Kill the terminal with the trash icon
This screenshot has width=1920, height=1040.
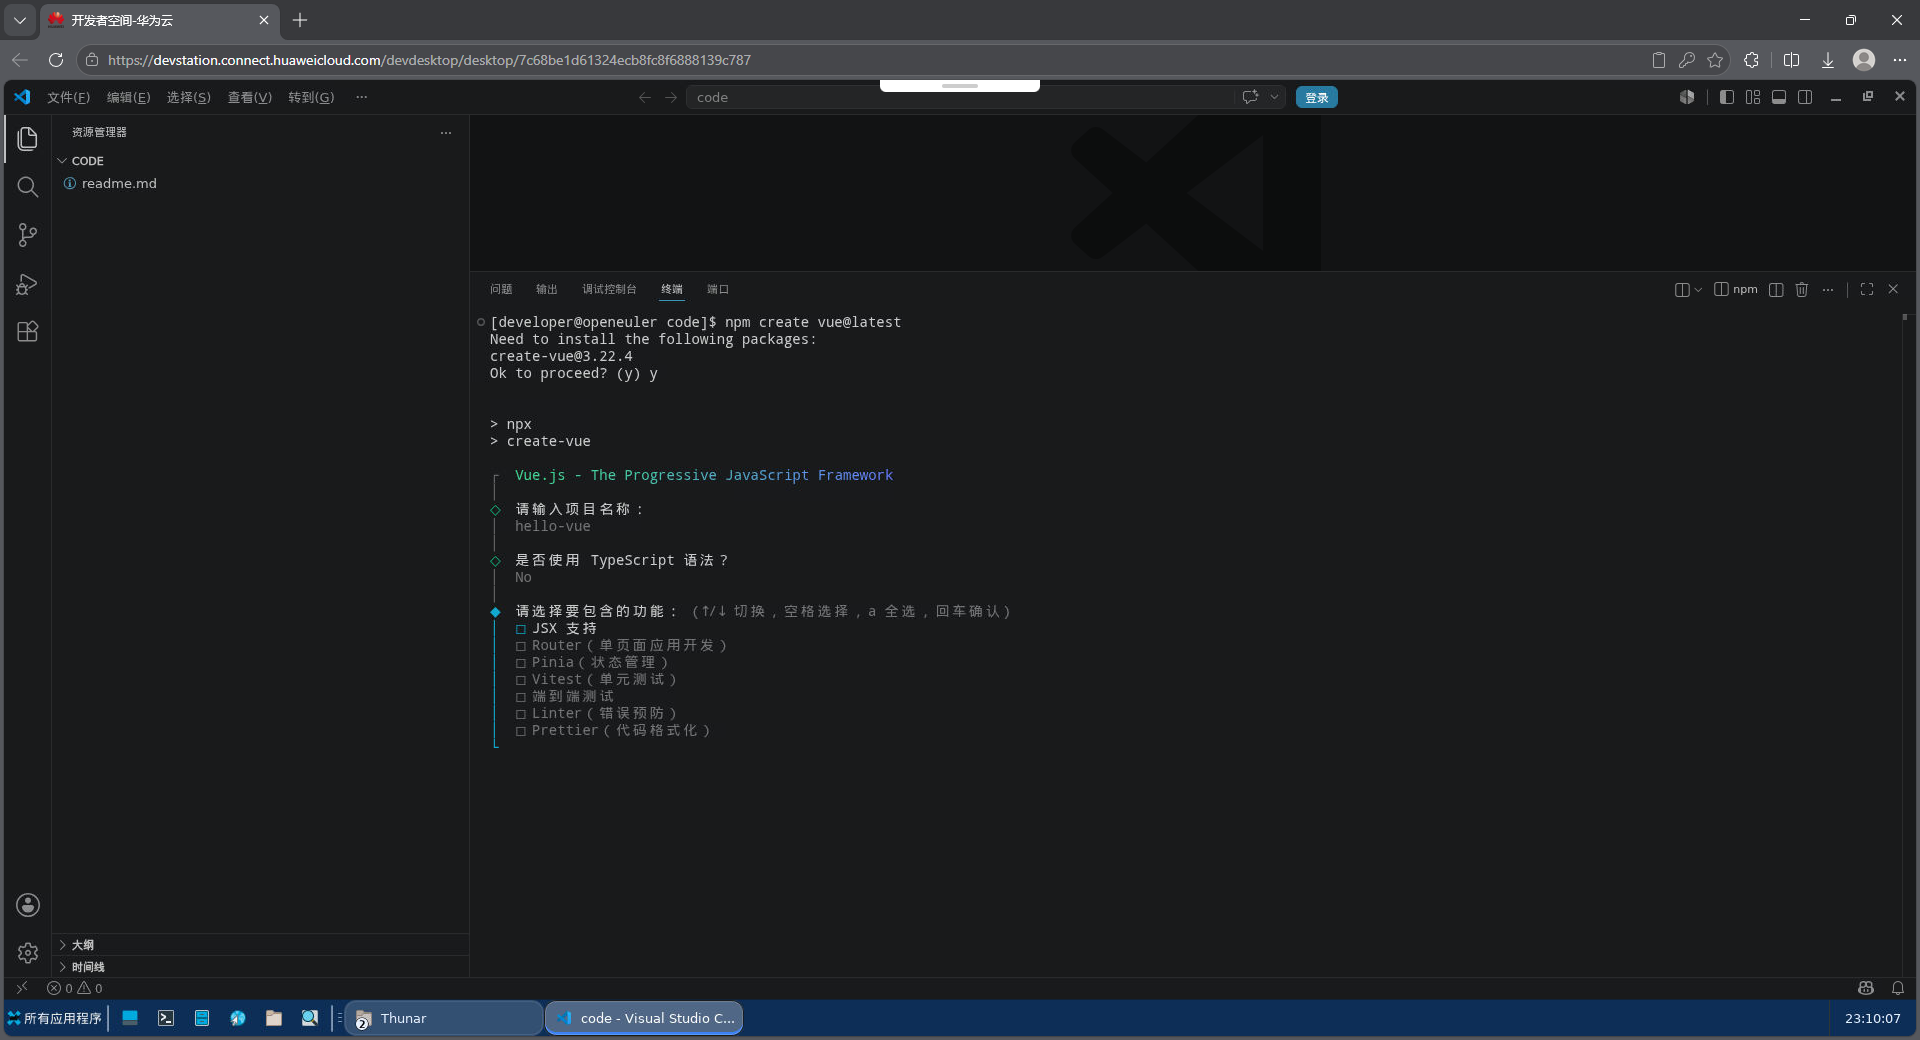pyautogui.click(x=1802, y=289)
